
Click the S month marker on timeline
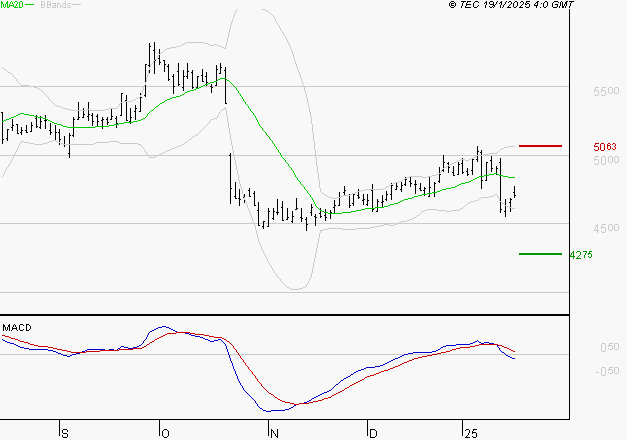[x=65, y=434]
